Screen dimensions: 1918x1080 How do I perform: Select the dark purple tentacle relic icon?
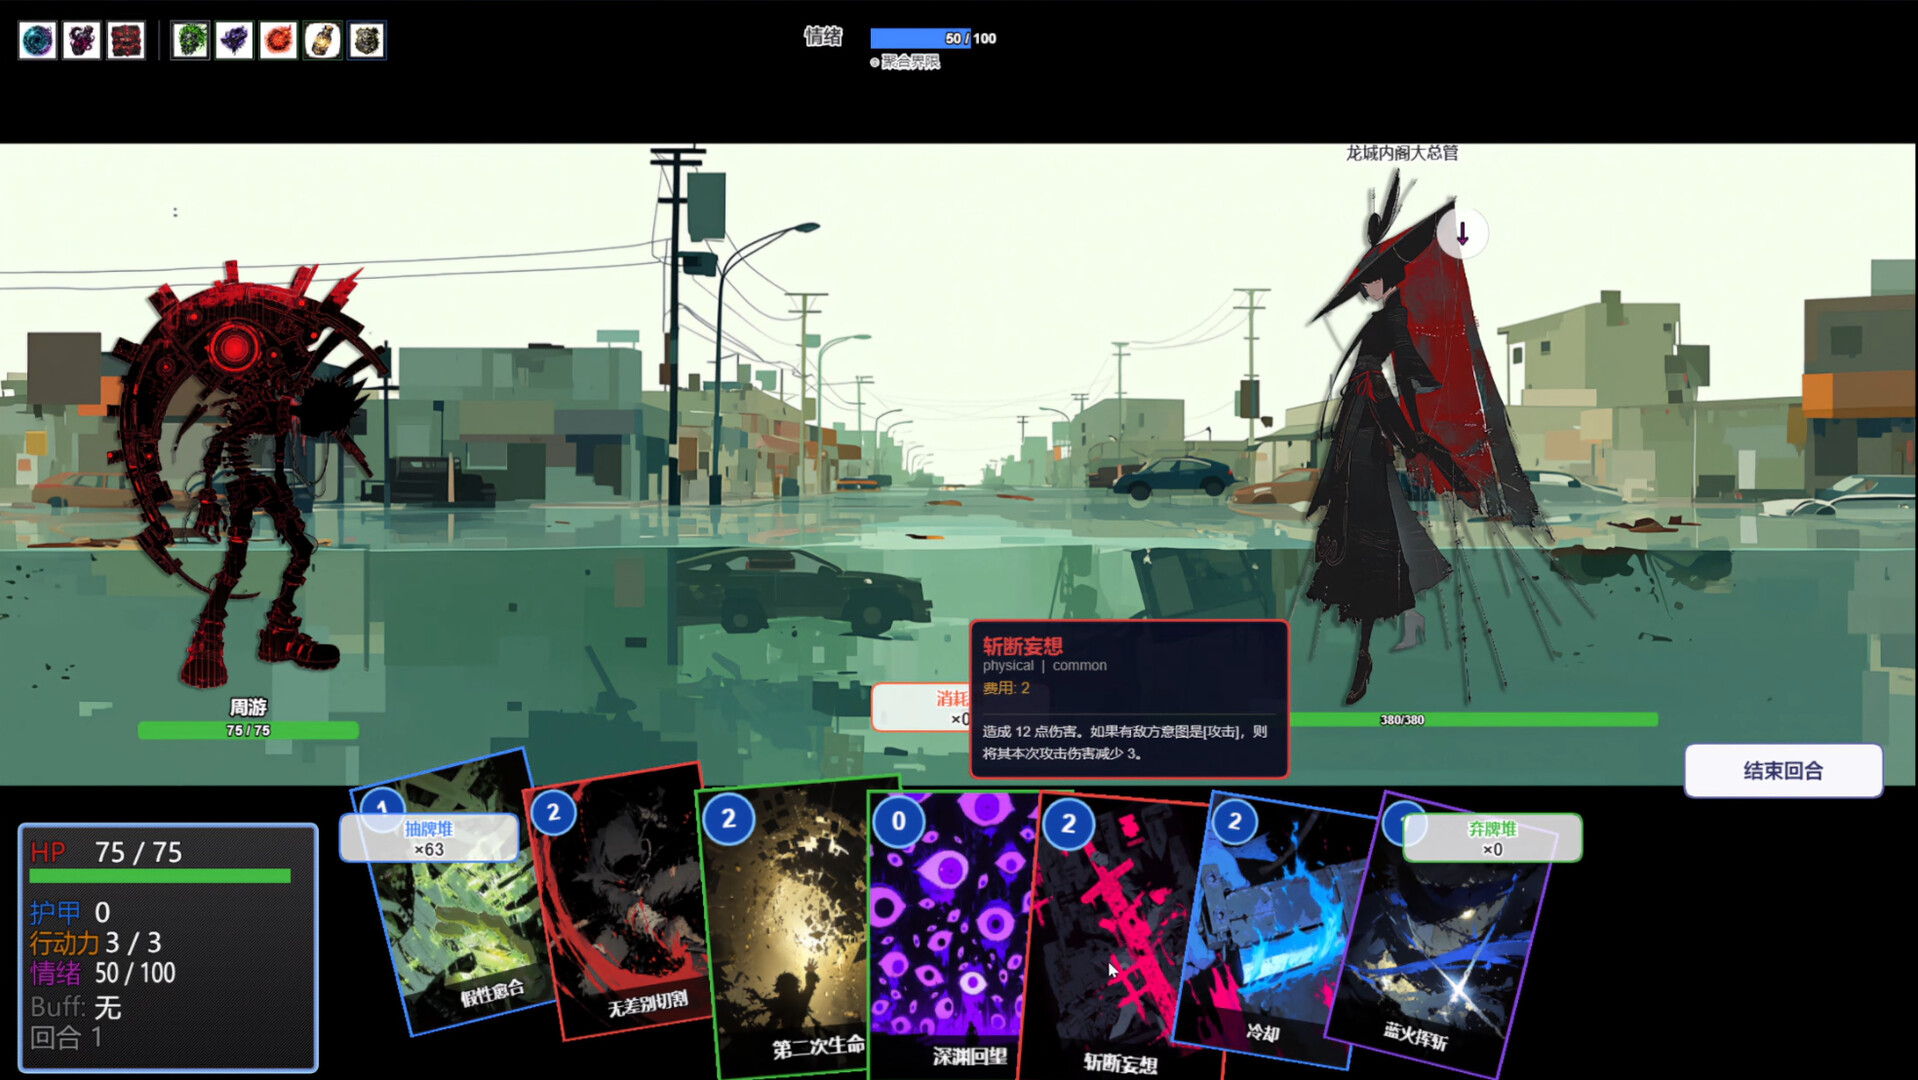(x=82, y=41)
